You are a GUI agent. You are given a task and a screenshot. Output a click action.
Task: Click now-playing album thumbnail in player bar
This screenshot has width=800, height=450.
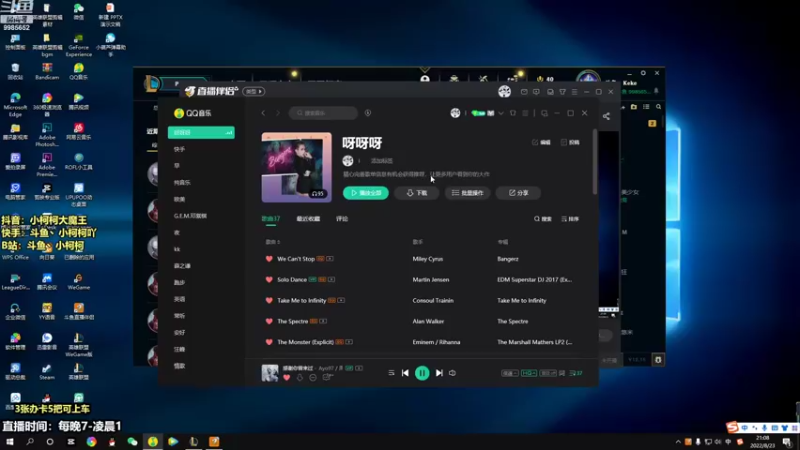(270, 373)
